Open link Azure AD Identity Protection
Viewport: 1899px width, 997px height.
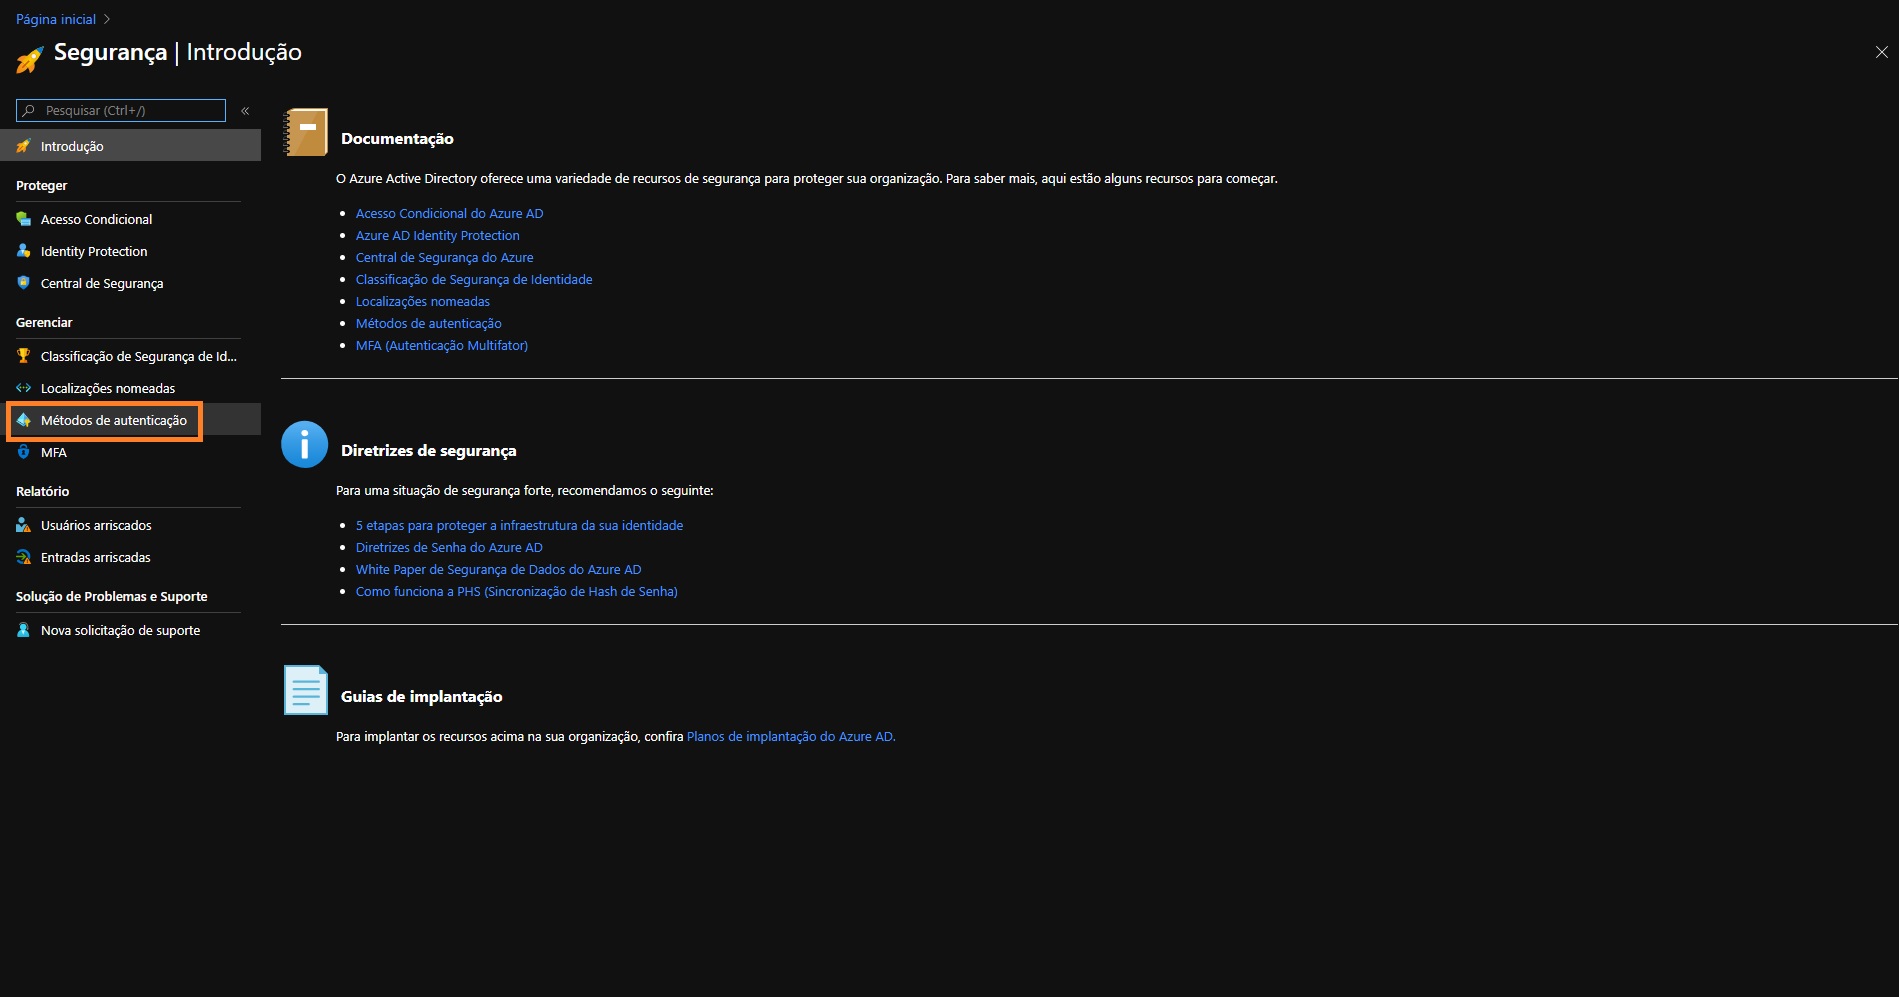[x=437, y=235]
